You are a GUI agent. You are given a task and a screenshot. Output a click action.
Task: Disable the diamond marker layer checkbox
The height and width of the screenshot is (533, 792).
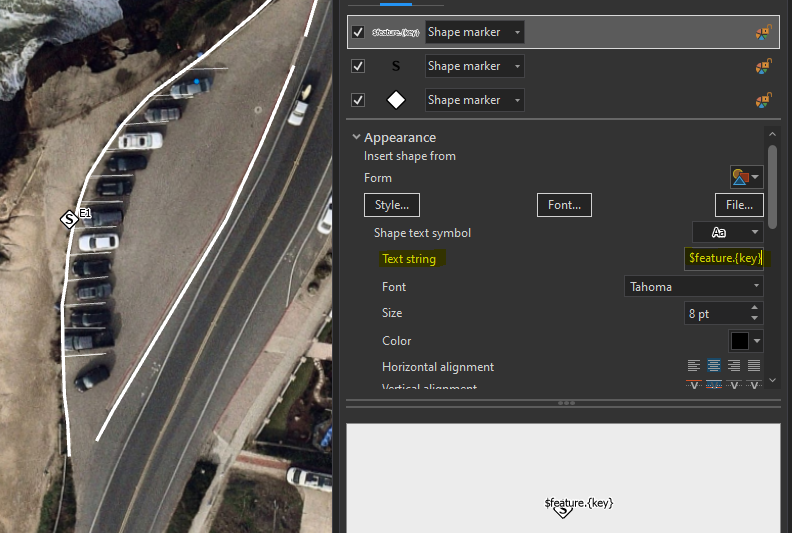tap(358, 100)
